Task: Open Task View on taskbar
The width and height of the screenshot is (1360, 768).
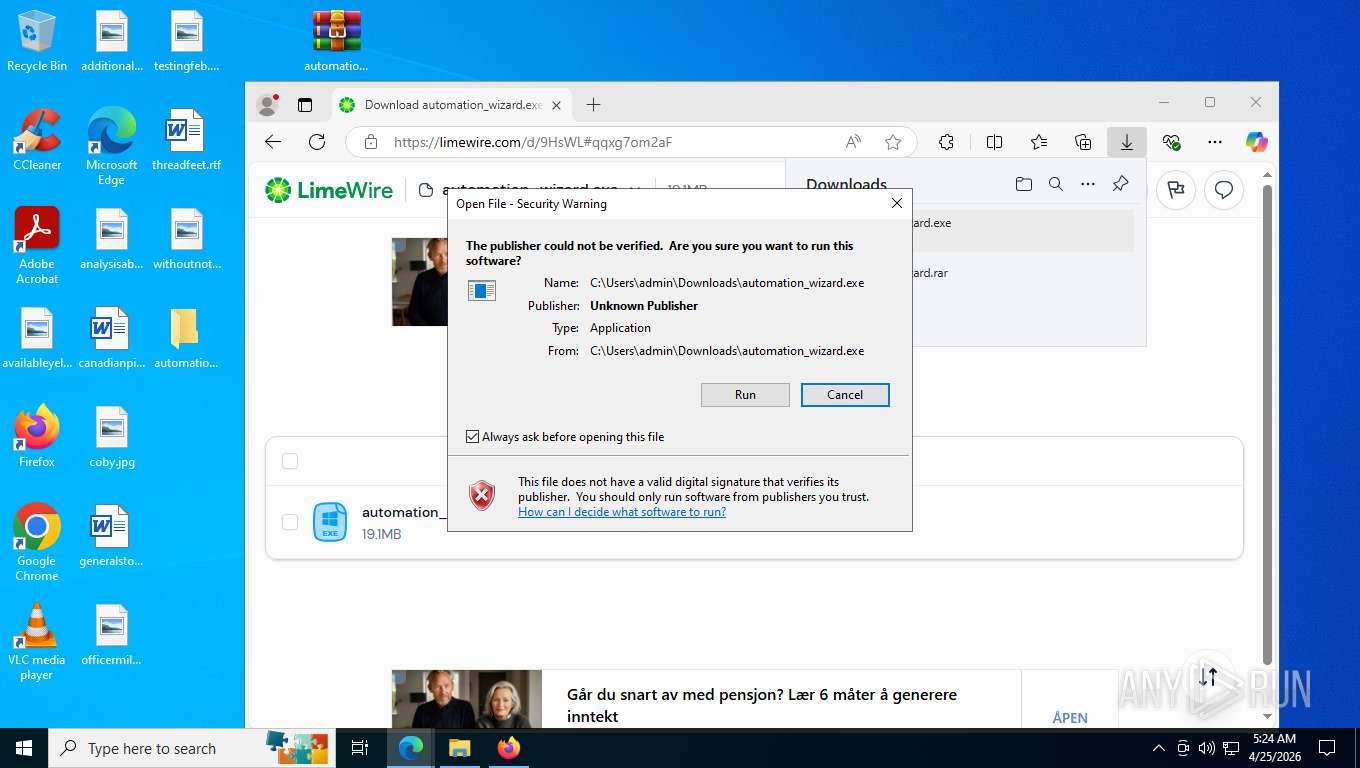Action: (360, 748)
